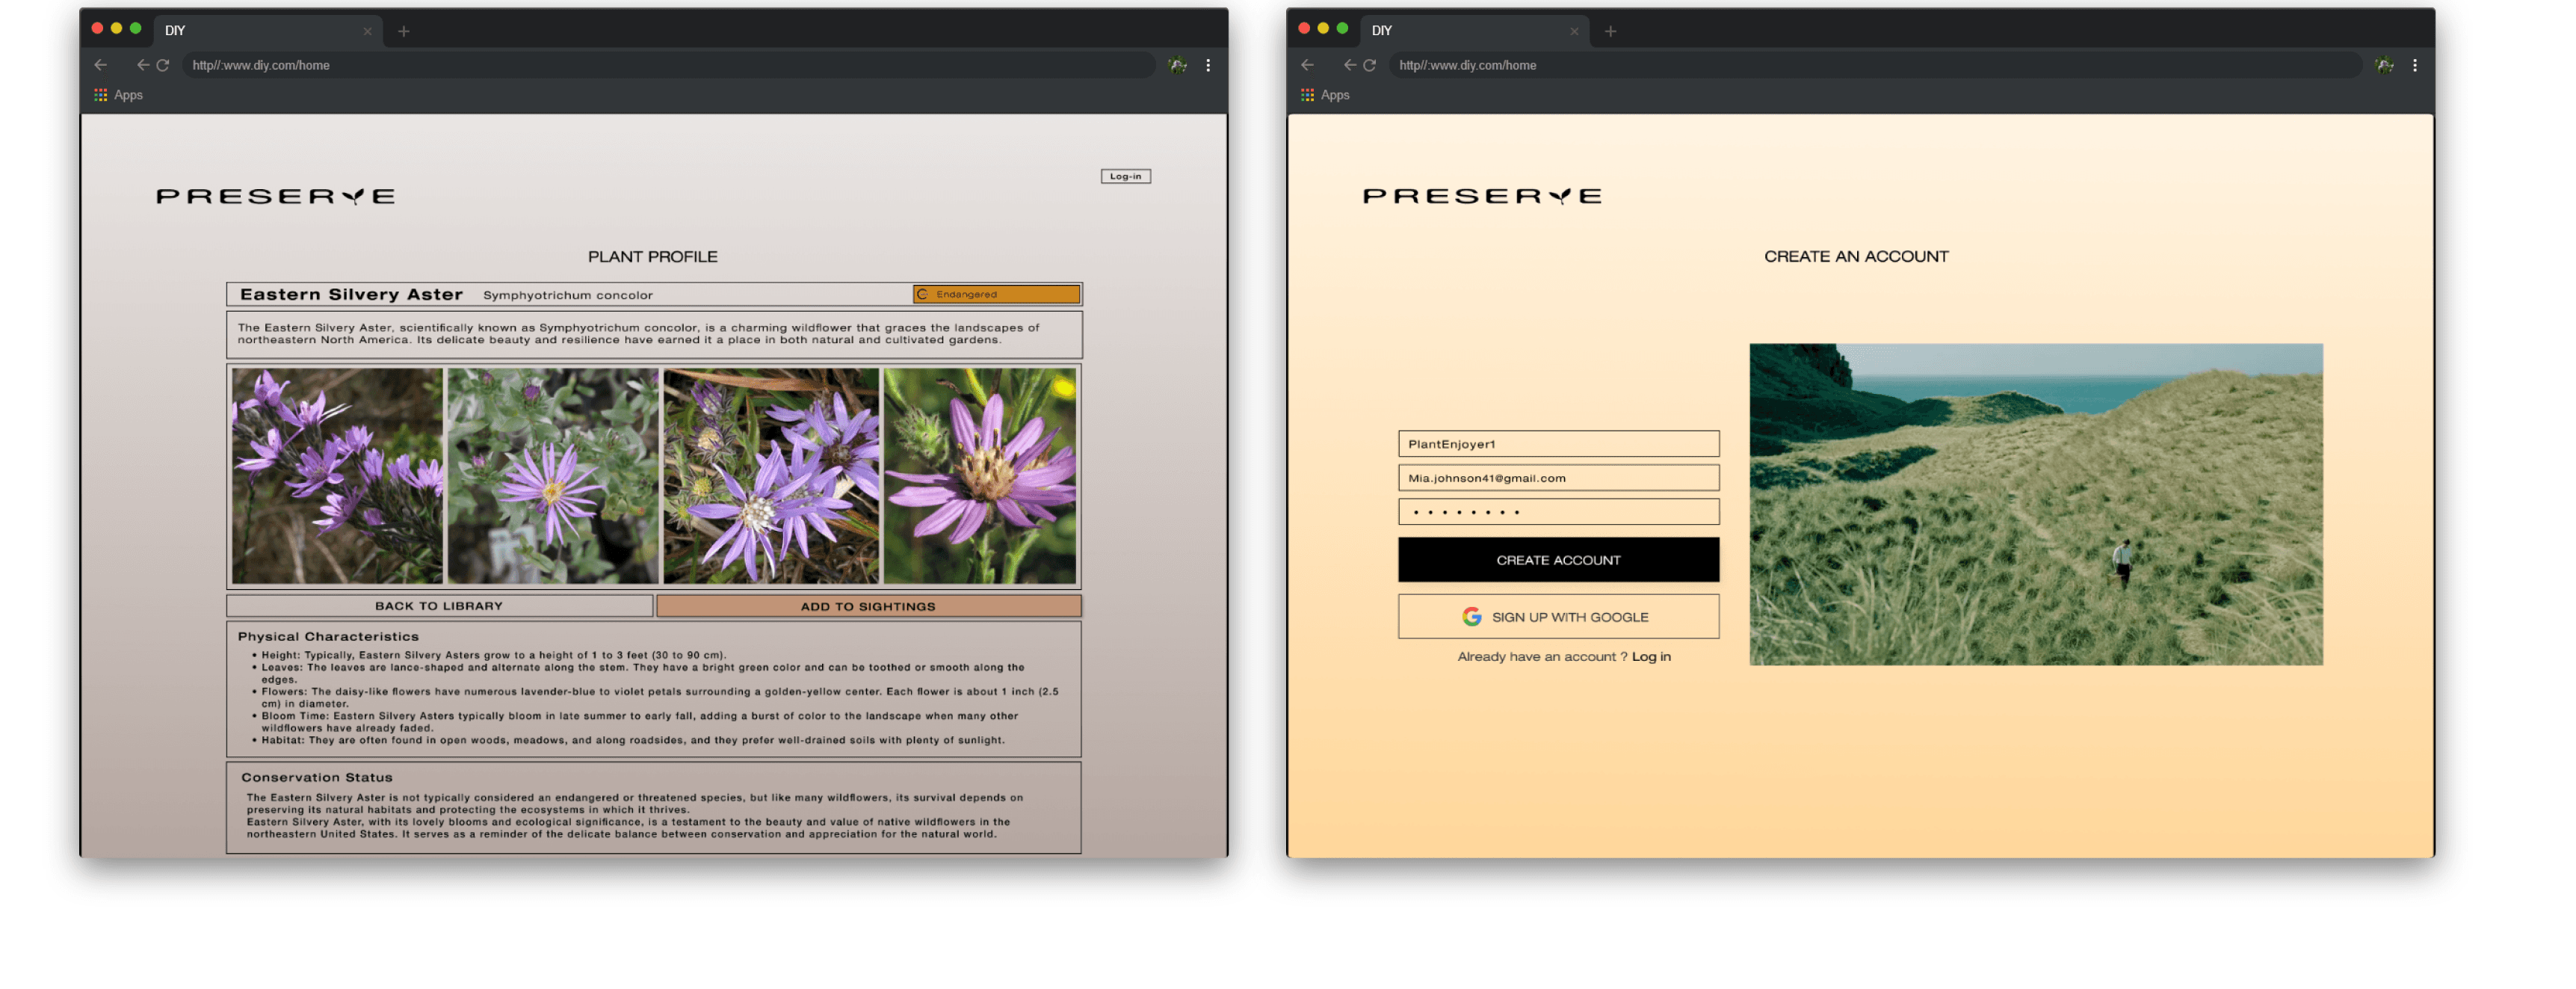
Task: Click the Log-in button on plant profile
Action: (x=1125, y=176)
